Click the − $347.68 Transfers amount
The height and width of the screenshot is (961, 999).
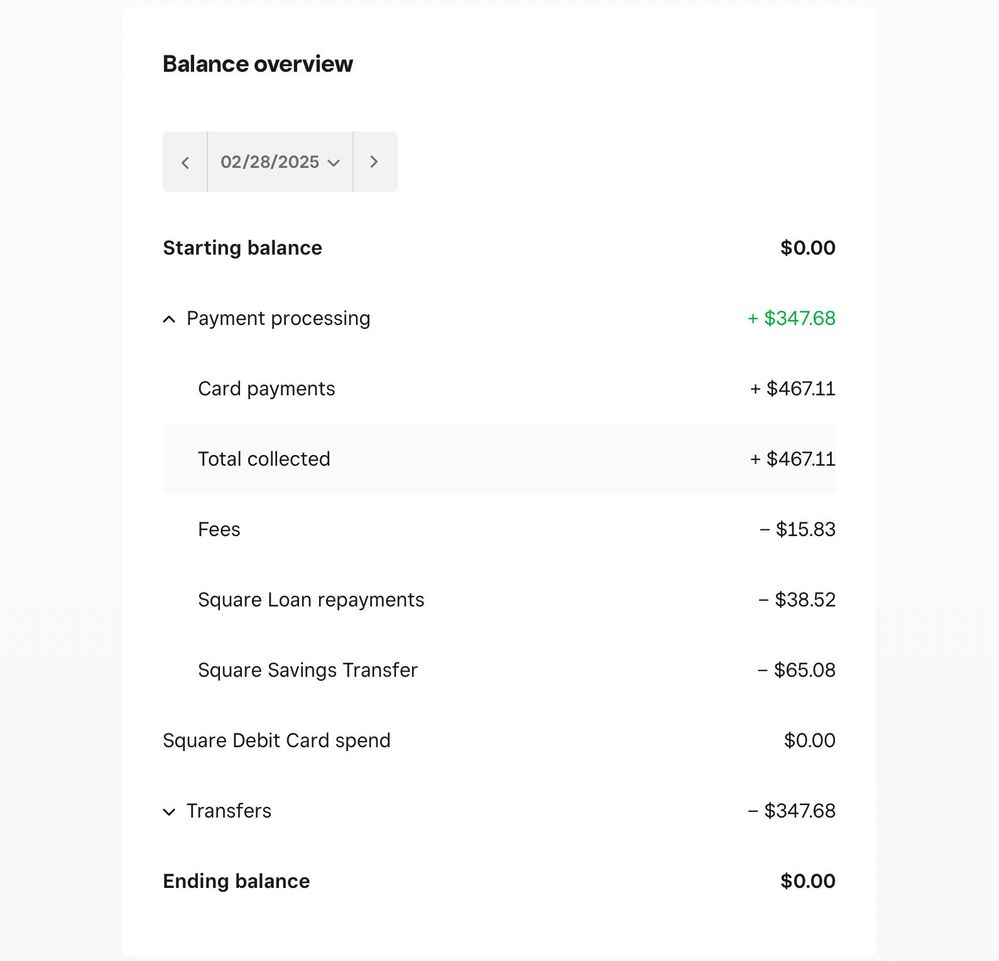pyautogui.click(x=791, y=811)
